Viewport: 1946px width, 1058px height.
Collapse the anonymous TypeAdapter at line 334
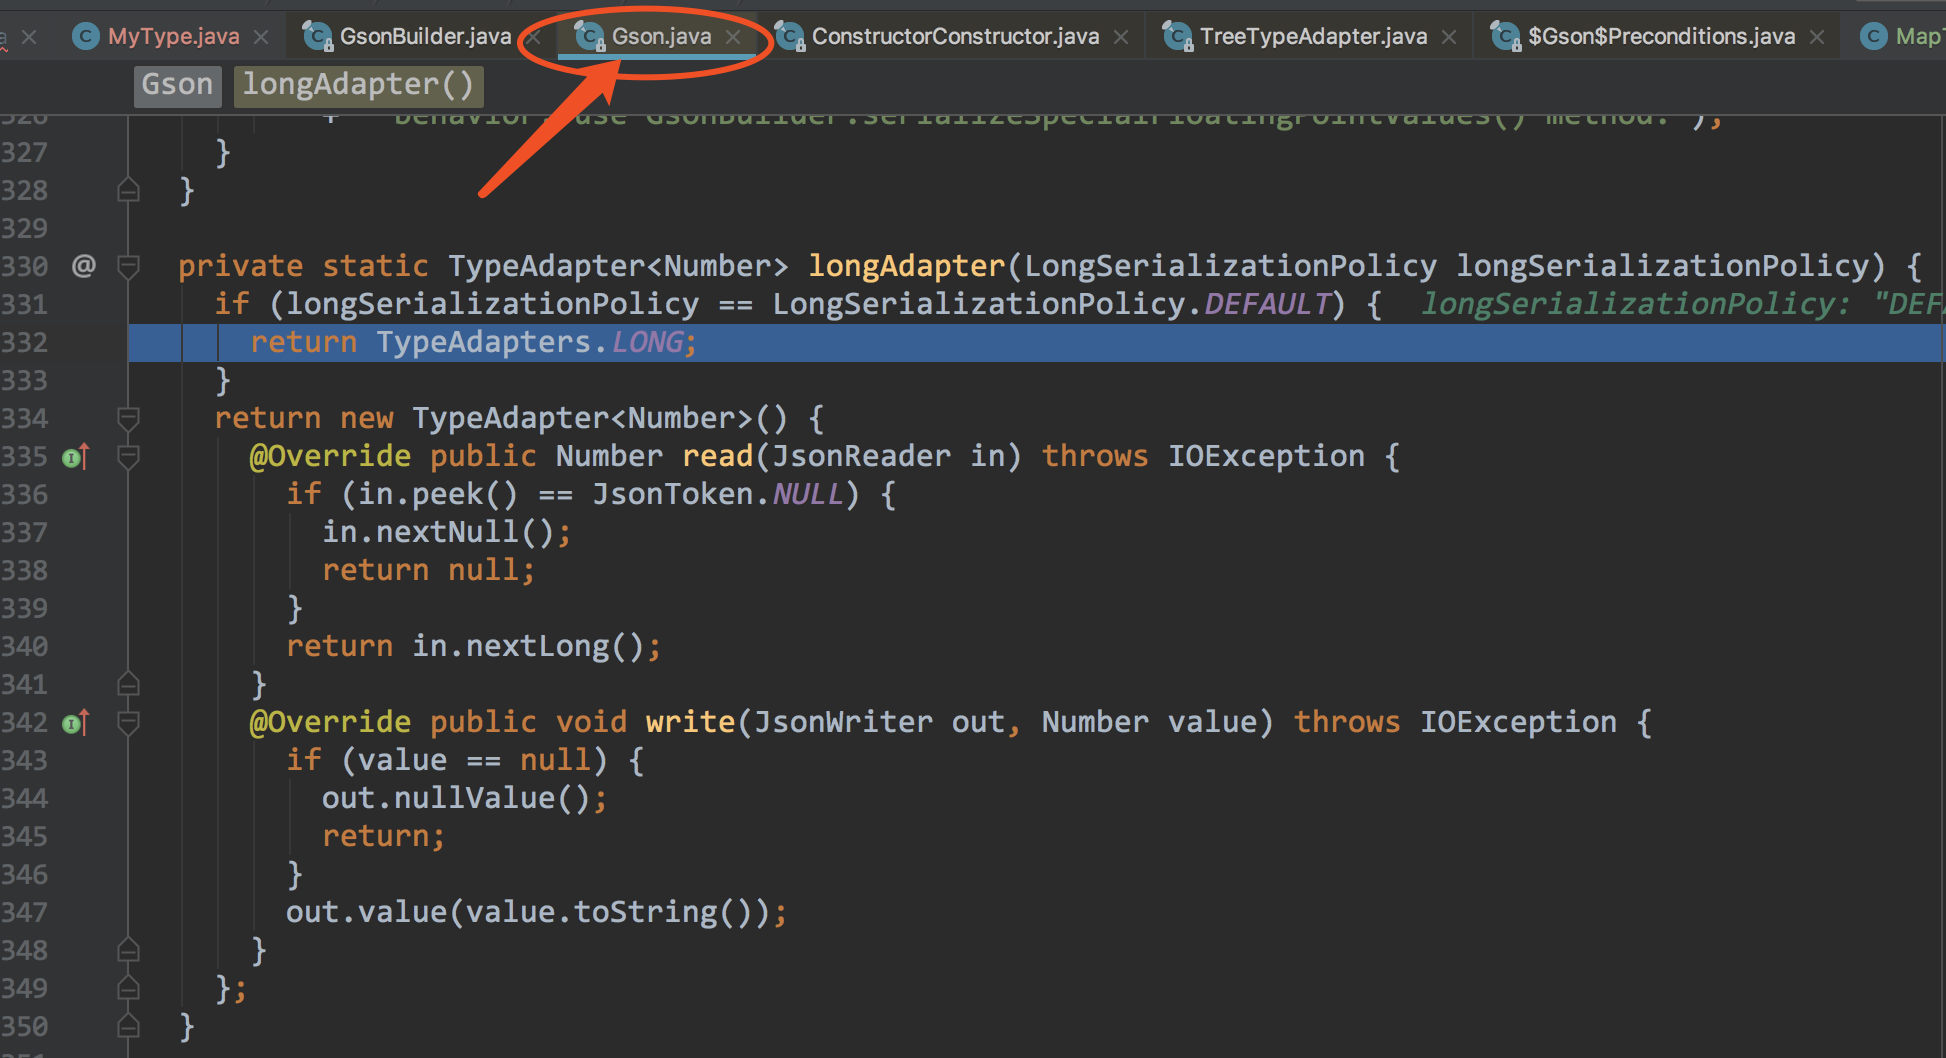coord(128,418)
